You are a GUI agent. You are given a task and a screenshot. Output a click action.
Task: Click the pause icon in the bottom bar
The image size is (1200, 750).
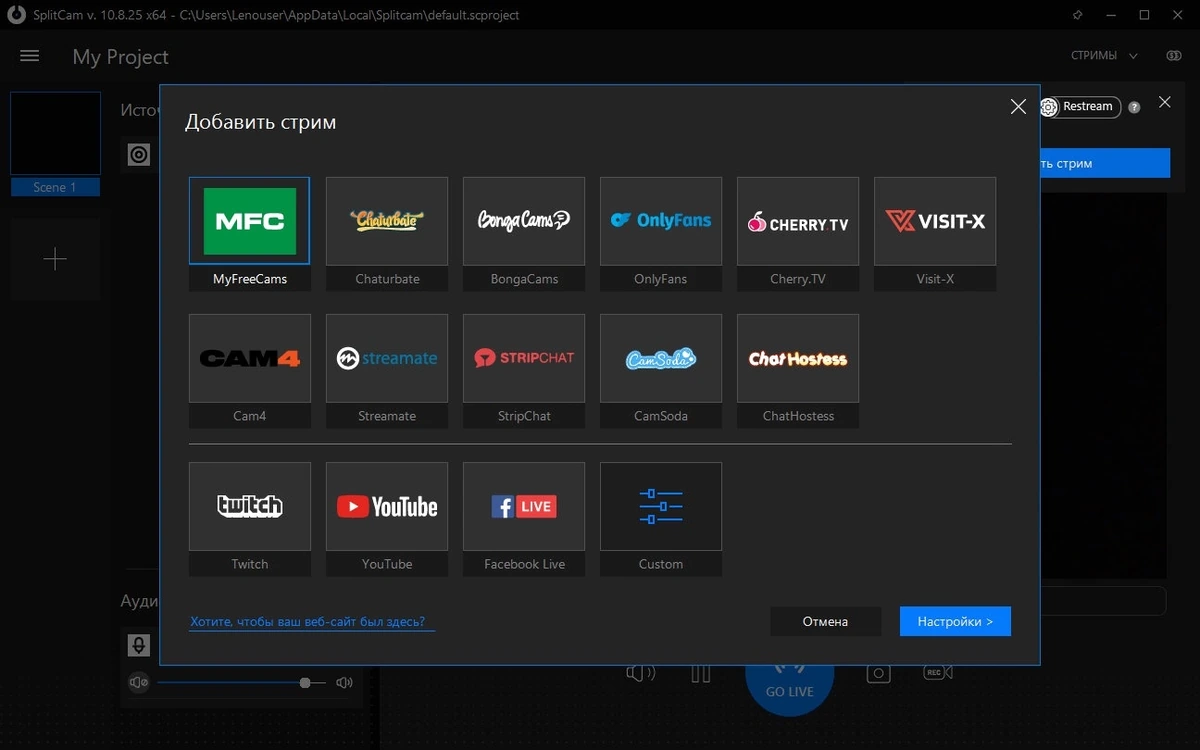701,673
